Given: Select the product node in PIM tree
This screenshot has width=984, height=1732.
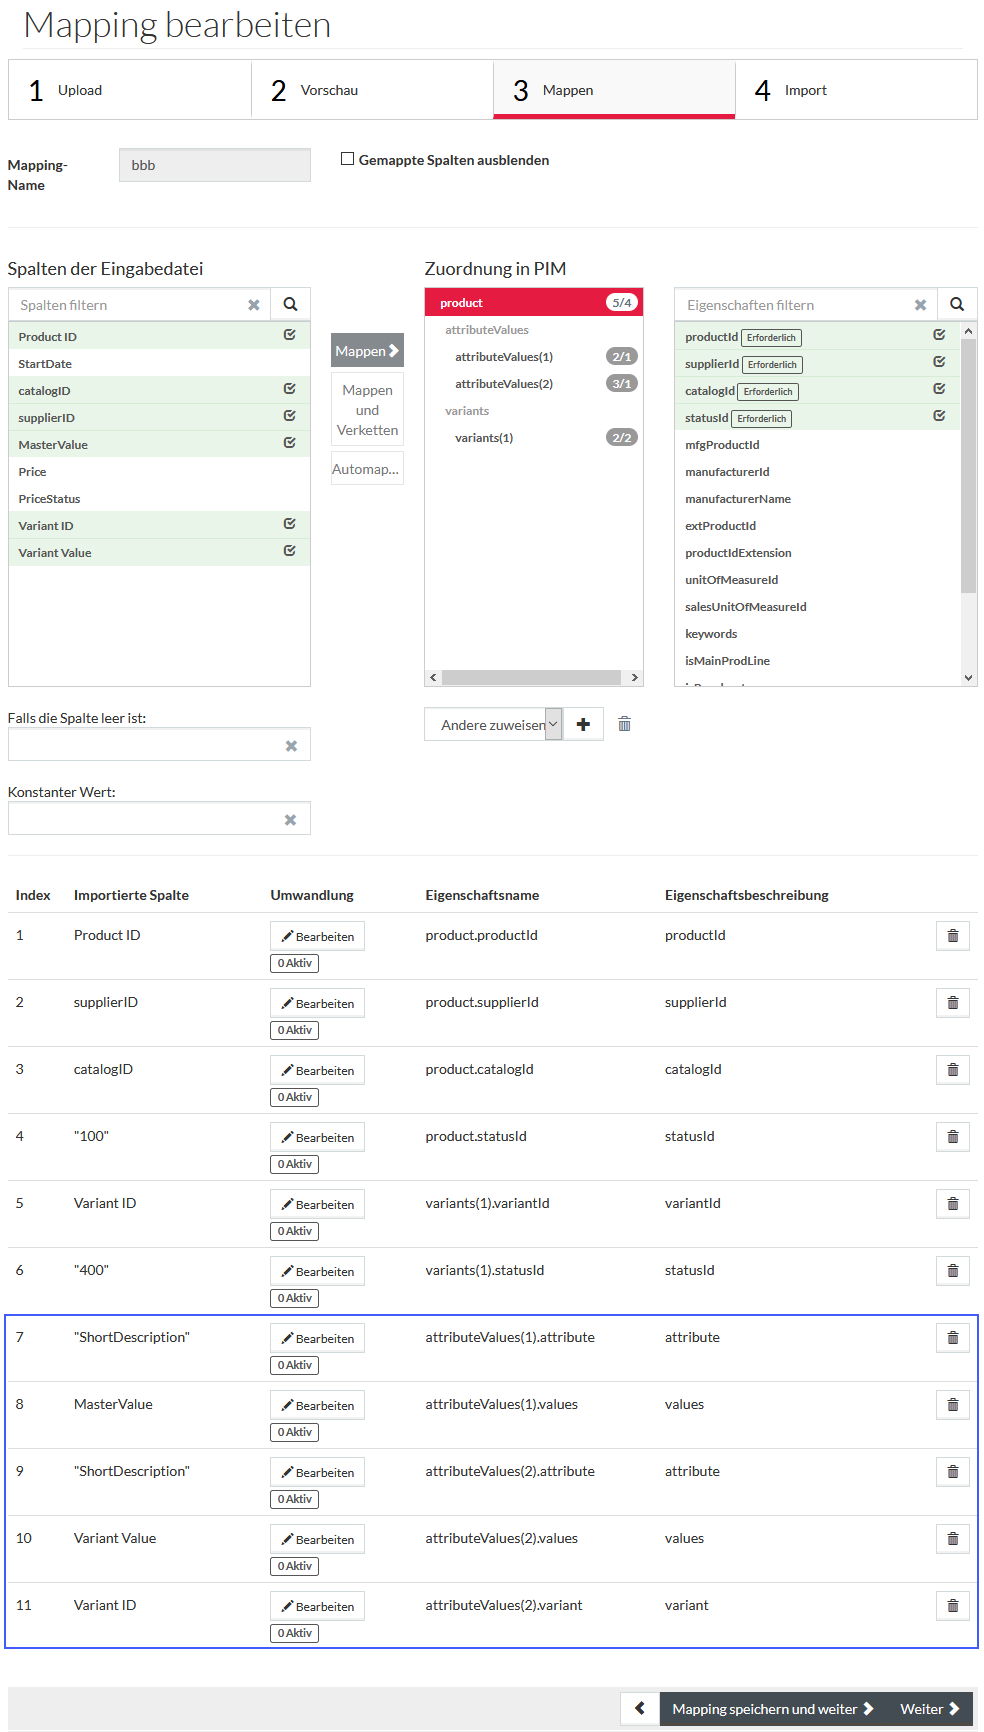Looking at the screenshot, I should (x=534, y=303).
